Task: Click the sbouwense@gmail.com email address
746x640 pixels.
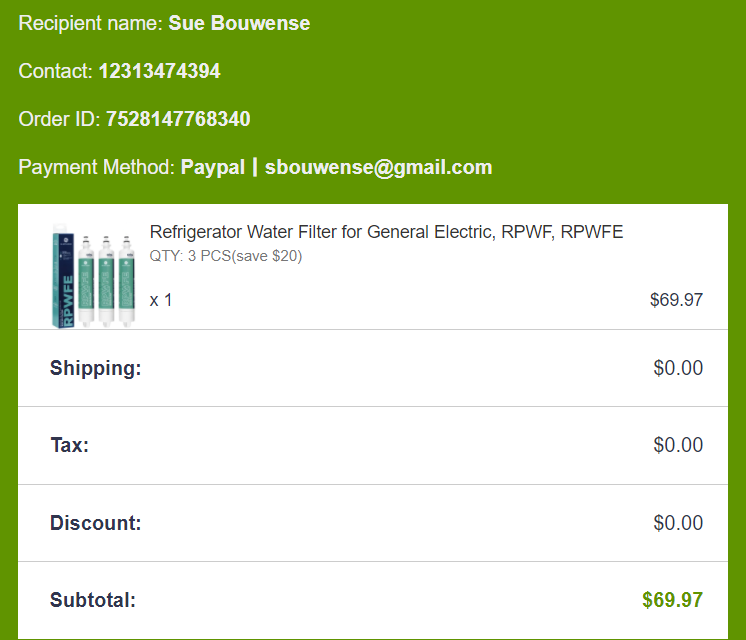Action: [378, 167]
